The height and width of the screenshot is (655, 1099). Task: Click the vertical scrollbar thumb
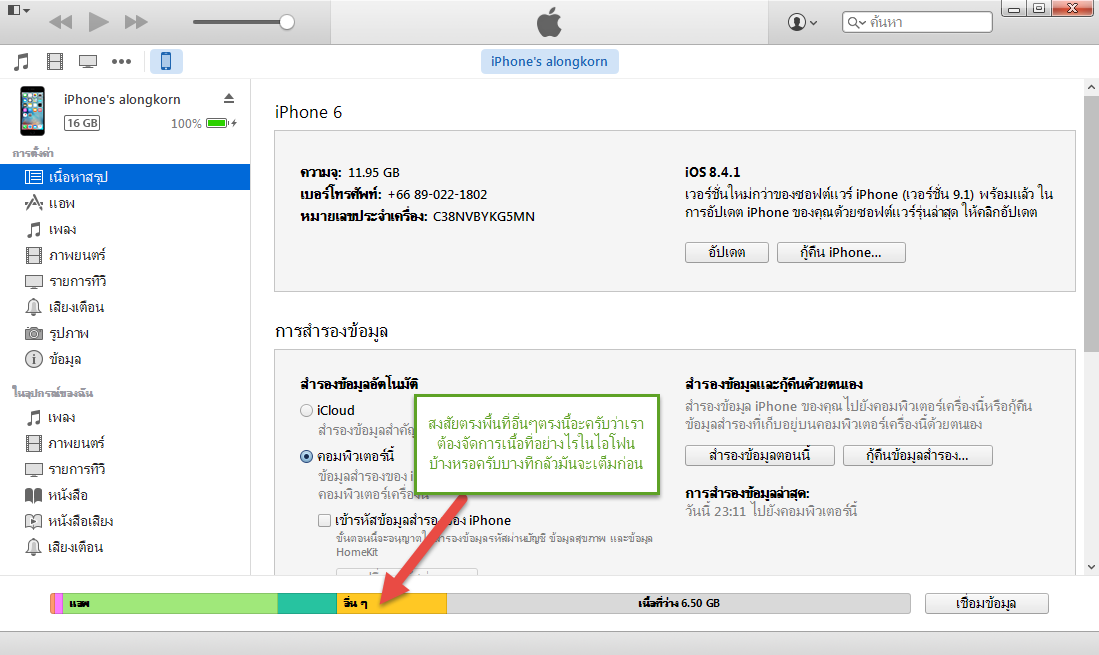click(1091, 224)
